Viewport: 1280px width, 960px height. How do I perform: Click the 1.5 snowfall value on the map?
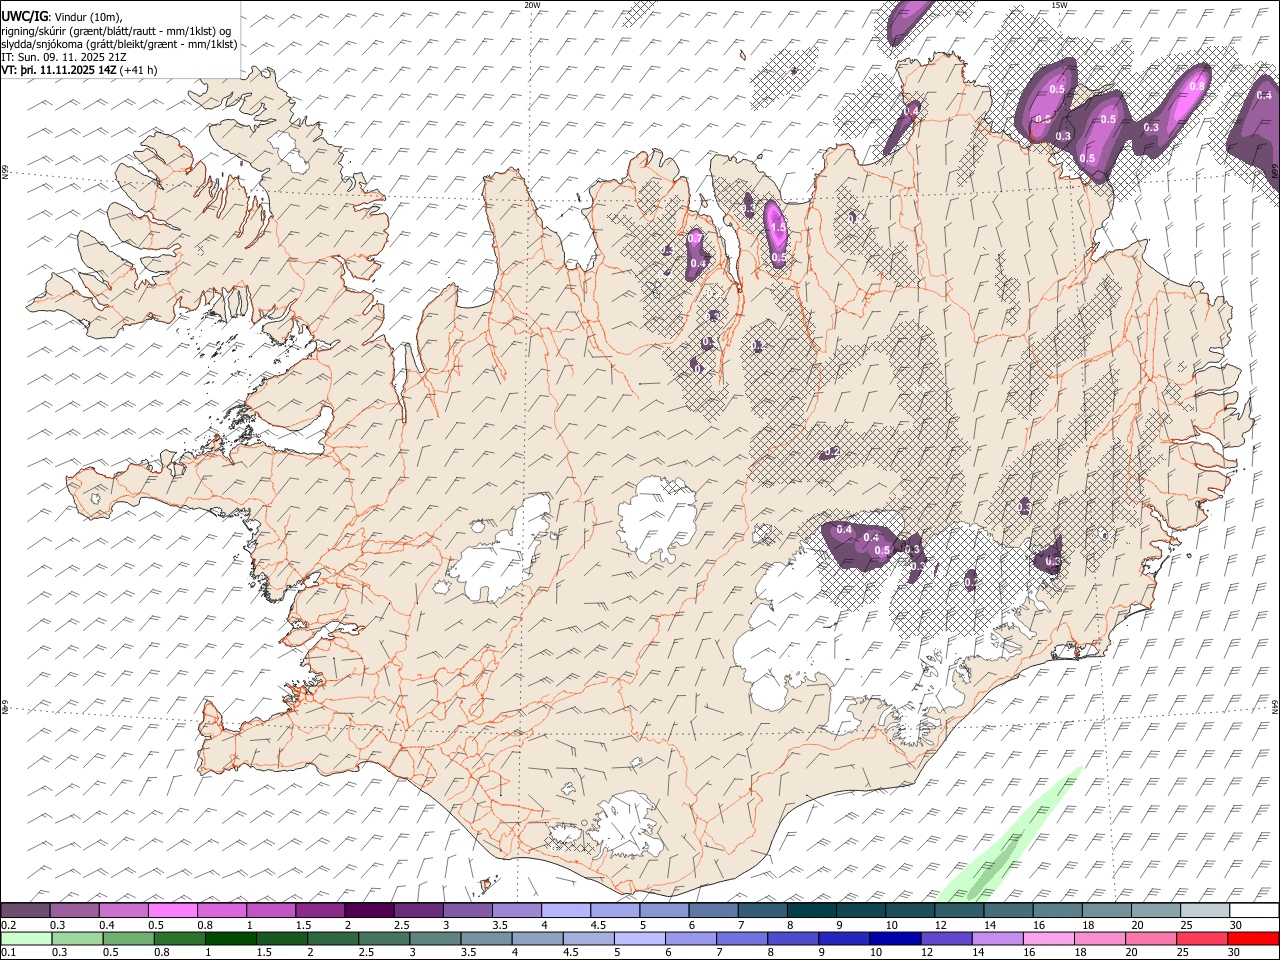(778, 229)
